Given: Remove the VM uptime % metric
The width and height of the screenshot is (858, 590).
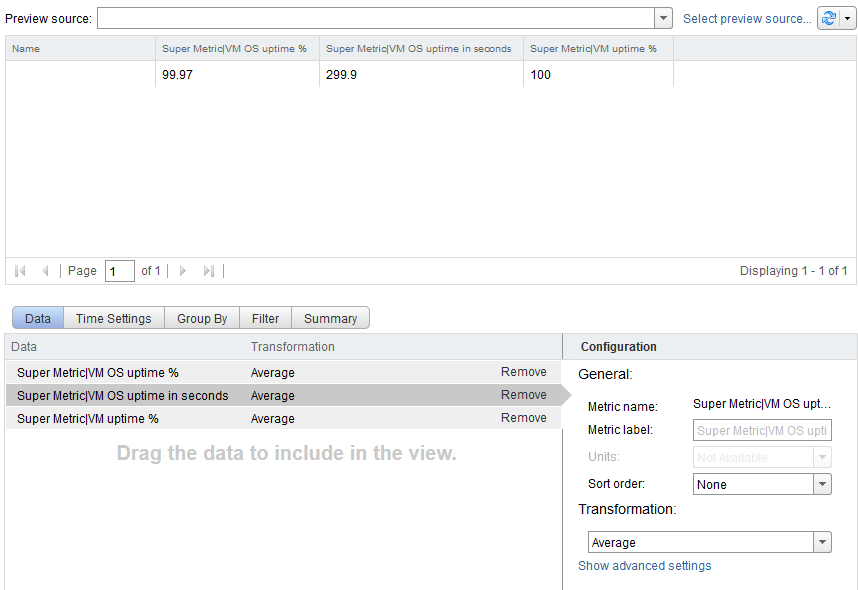Looking at the screenshot, I should [523, 418].
